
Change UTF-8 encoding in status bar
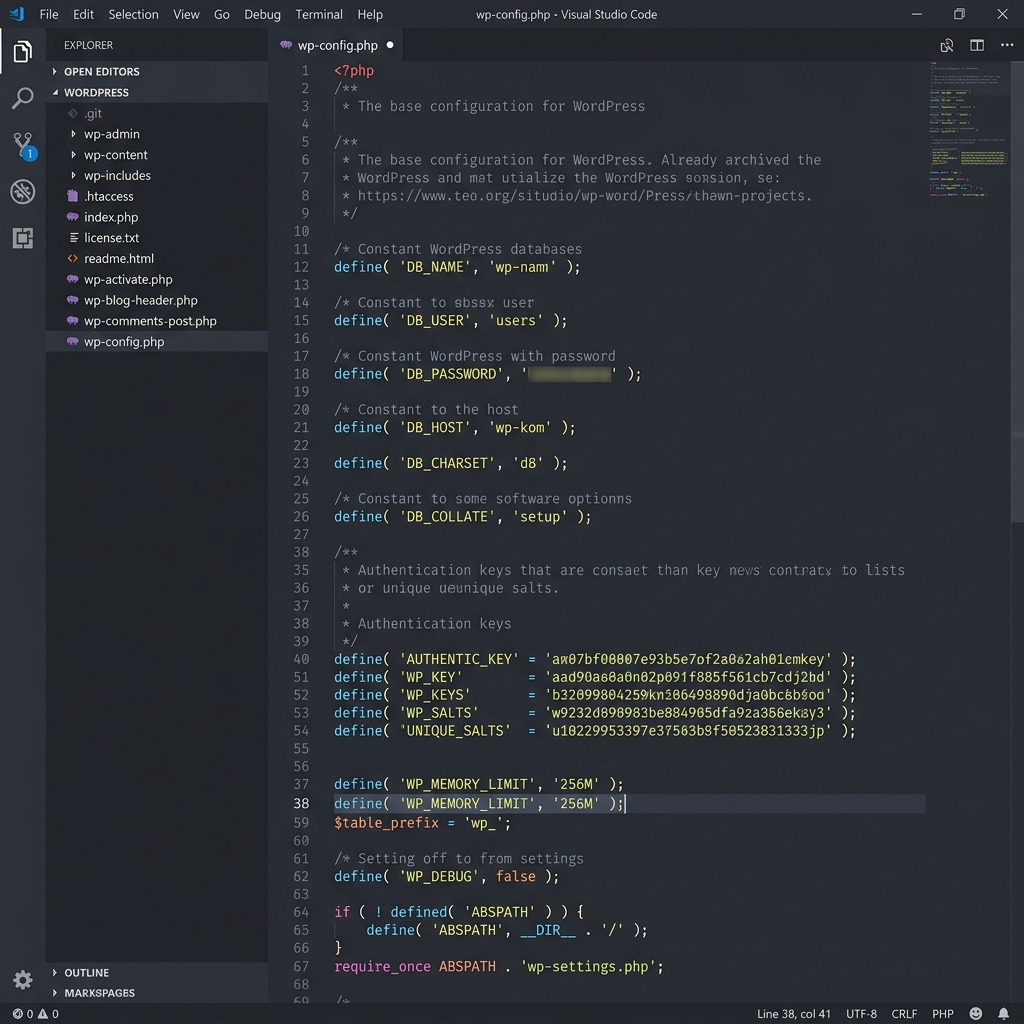click(861, 1014)
